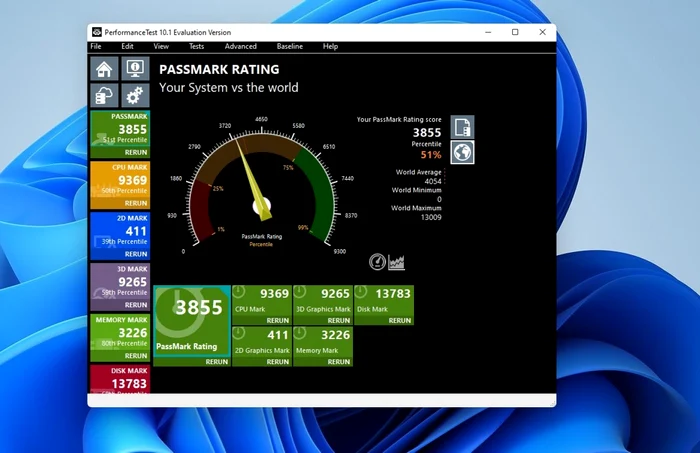Click the Percentile label under gauge

[261, 244]
